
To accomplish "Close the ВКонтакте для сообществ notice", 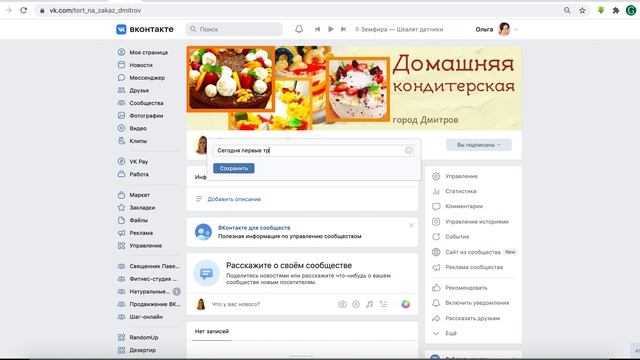I will 411,225.
